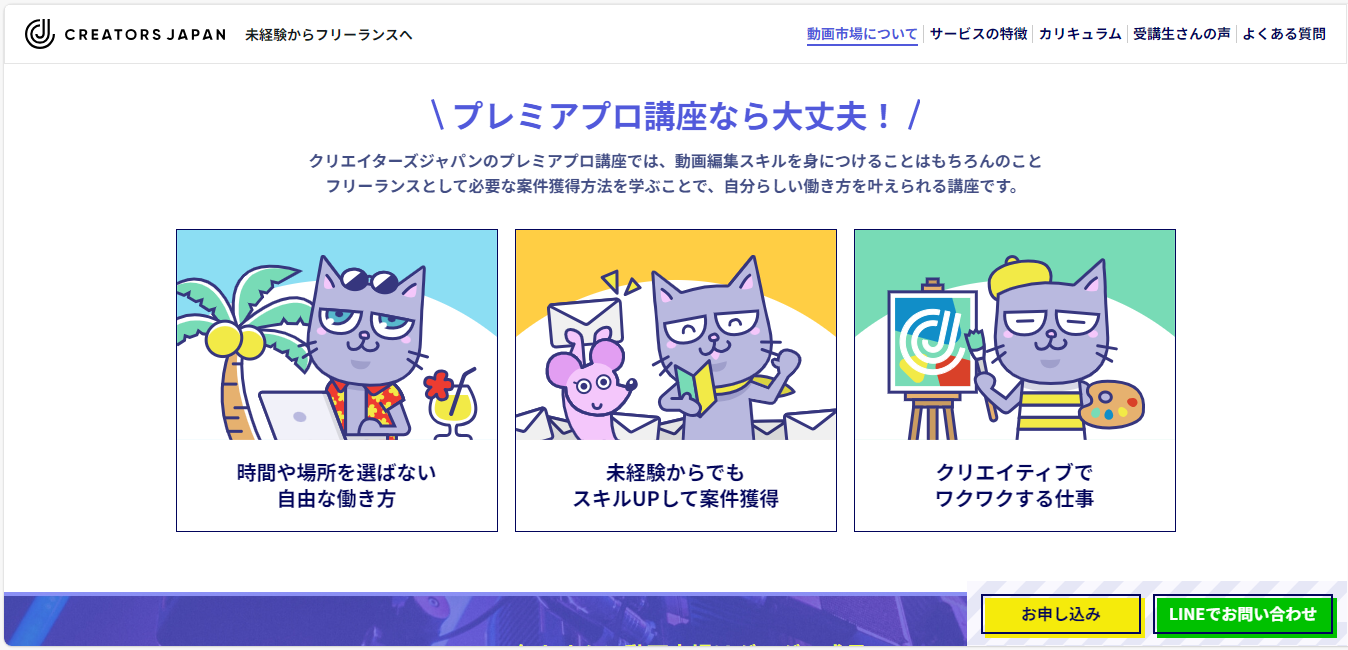Click the tropical drink glass icon
The width and height of the screenshot is (1348, 650).
(452, 402)
